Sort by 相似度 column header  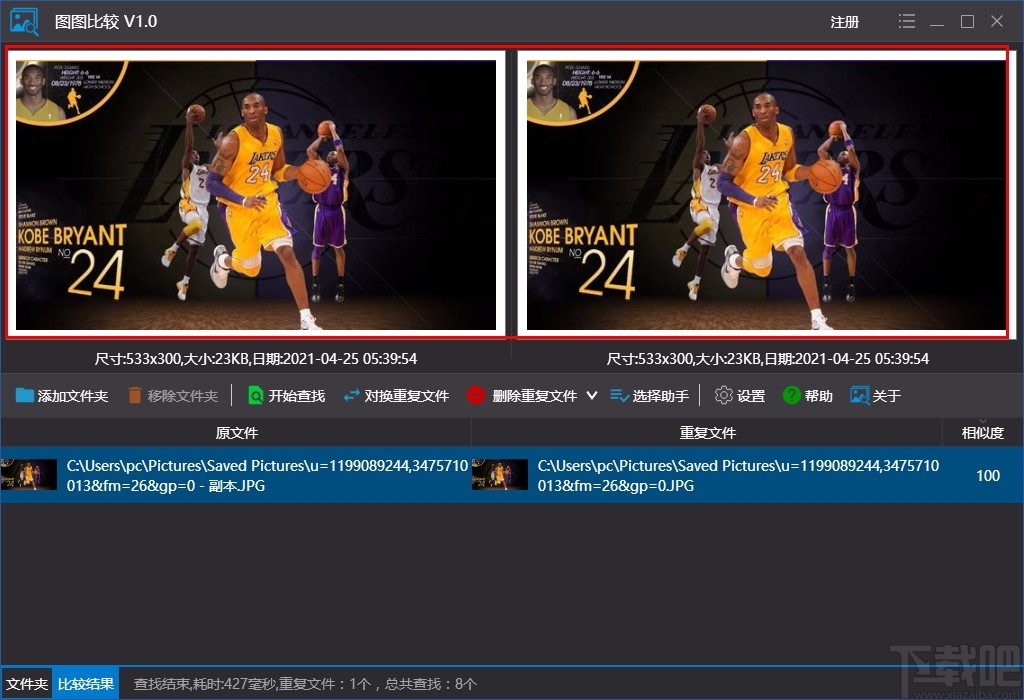(983, 433)
